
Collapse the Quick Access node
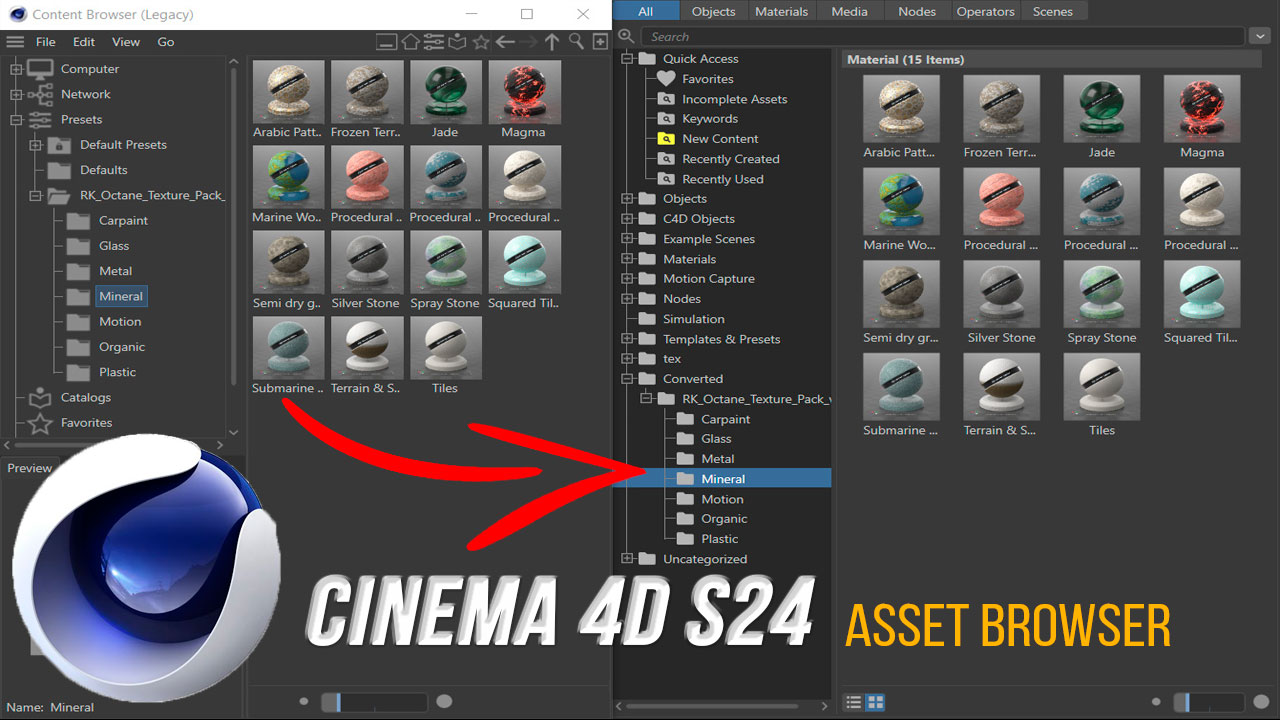point(627,59)
